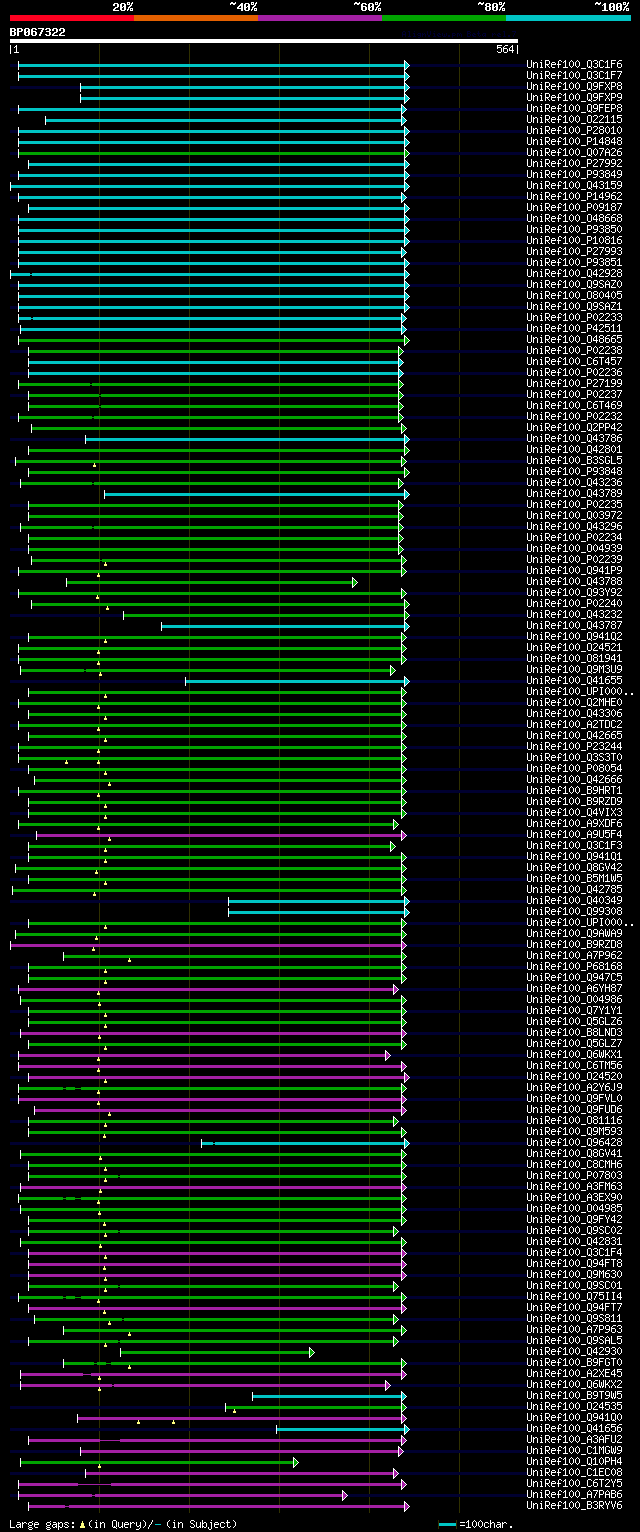
Task: Select hit label UniRef100_Q9FXP8
Action: [574, 87]
